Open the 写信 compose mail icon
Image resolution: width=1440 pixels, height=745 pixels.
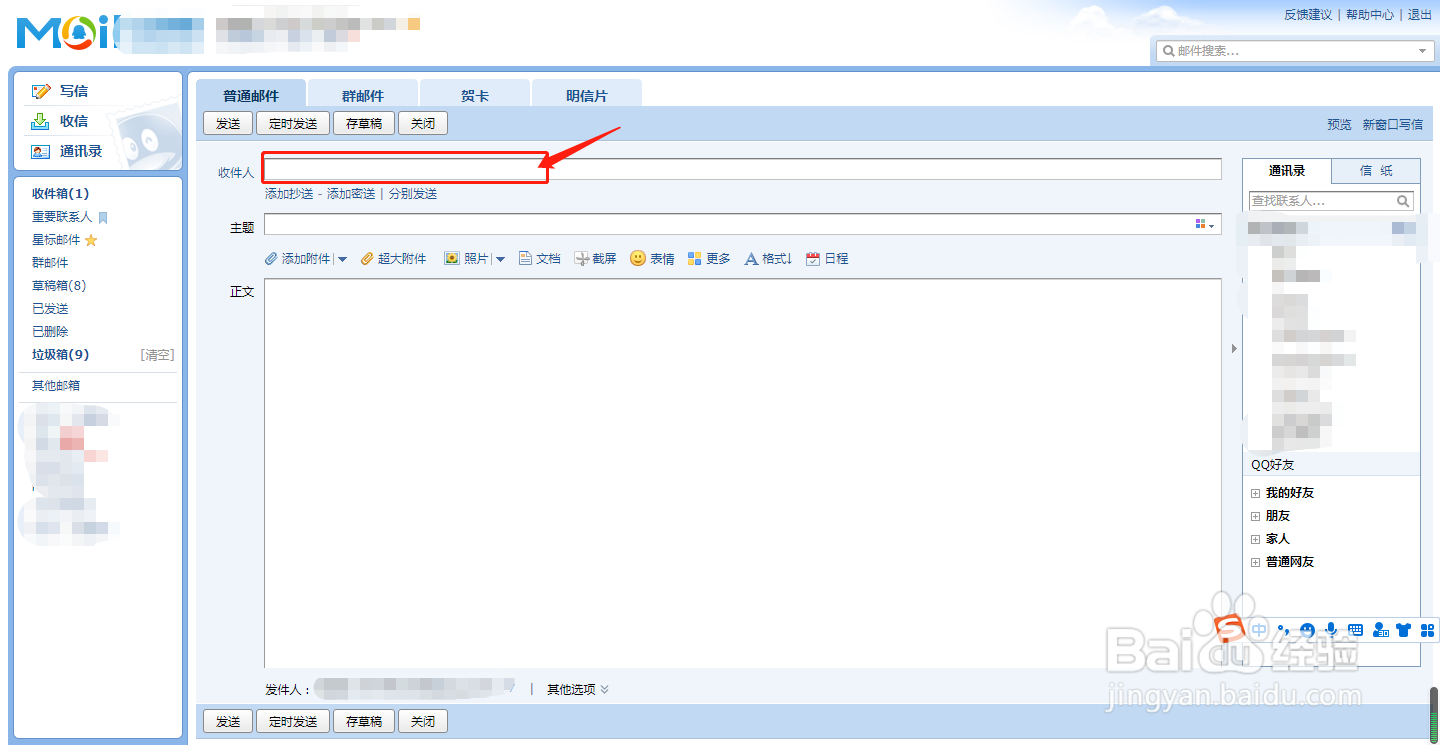click(x=40, y=90)
